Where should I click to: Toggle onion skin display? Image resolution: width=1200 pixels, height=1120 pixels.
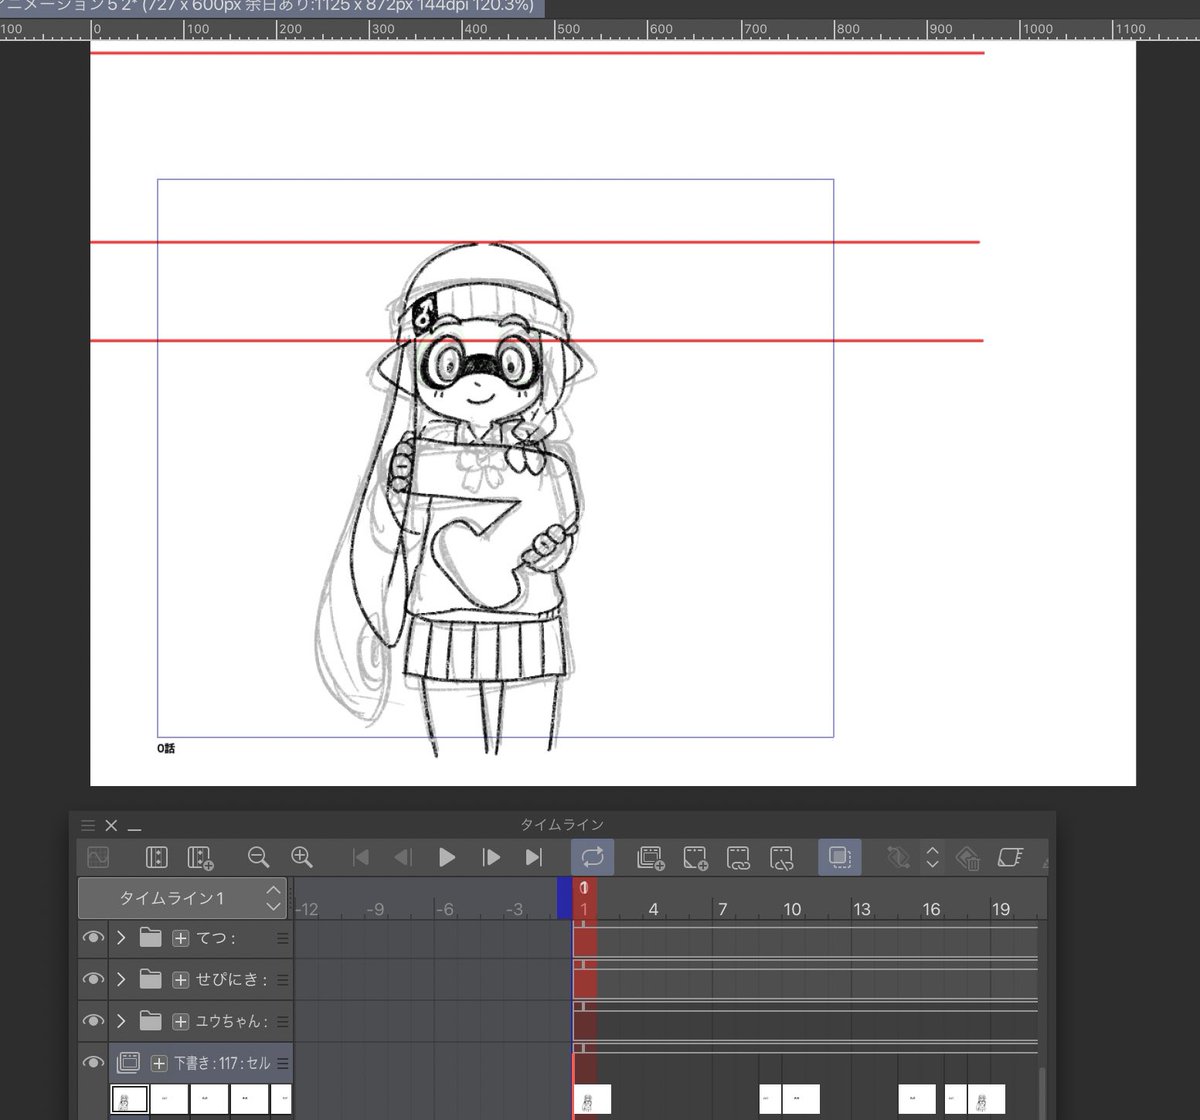click(839, 857)
